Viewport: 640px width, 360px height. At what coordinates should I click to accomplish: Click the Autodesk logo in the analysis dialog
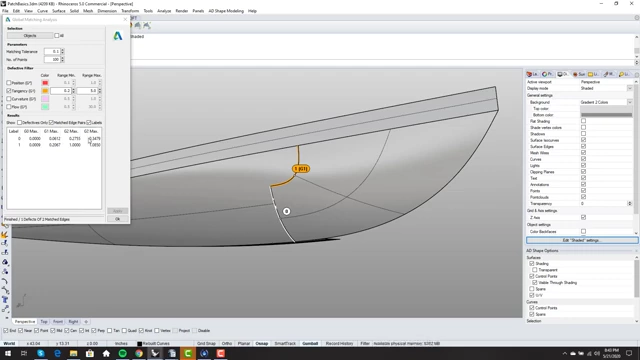click(x=118, y=36)
